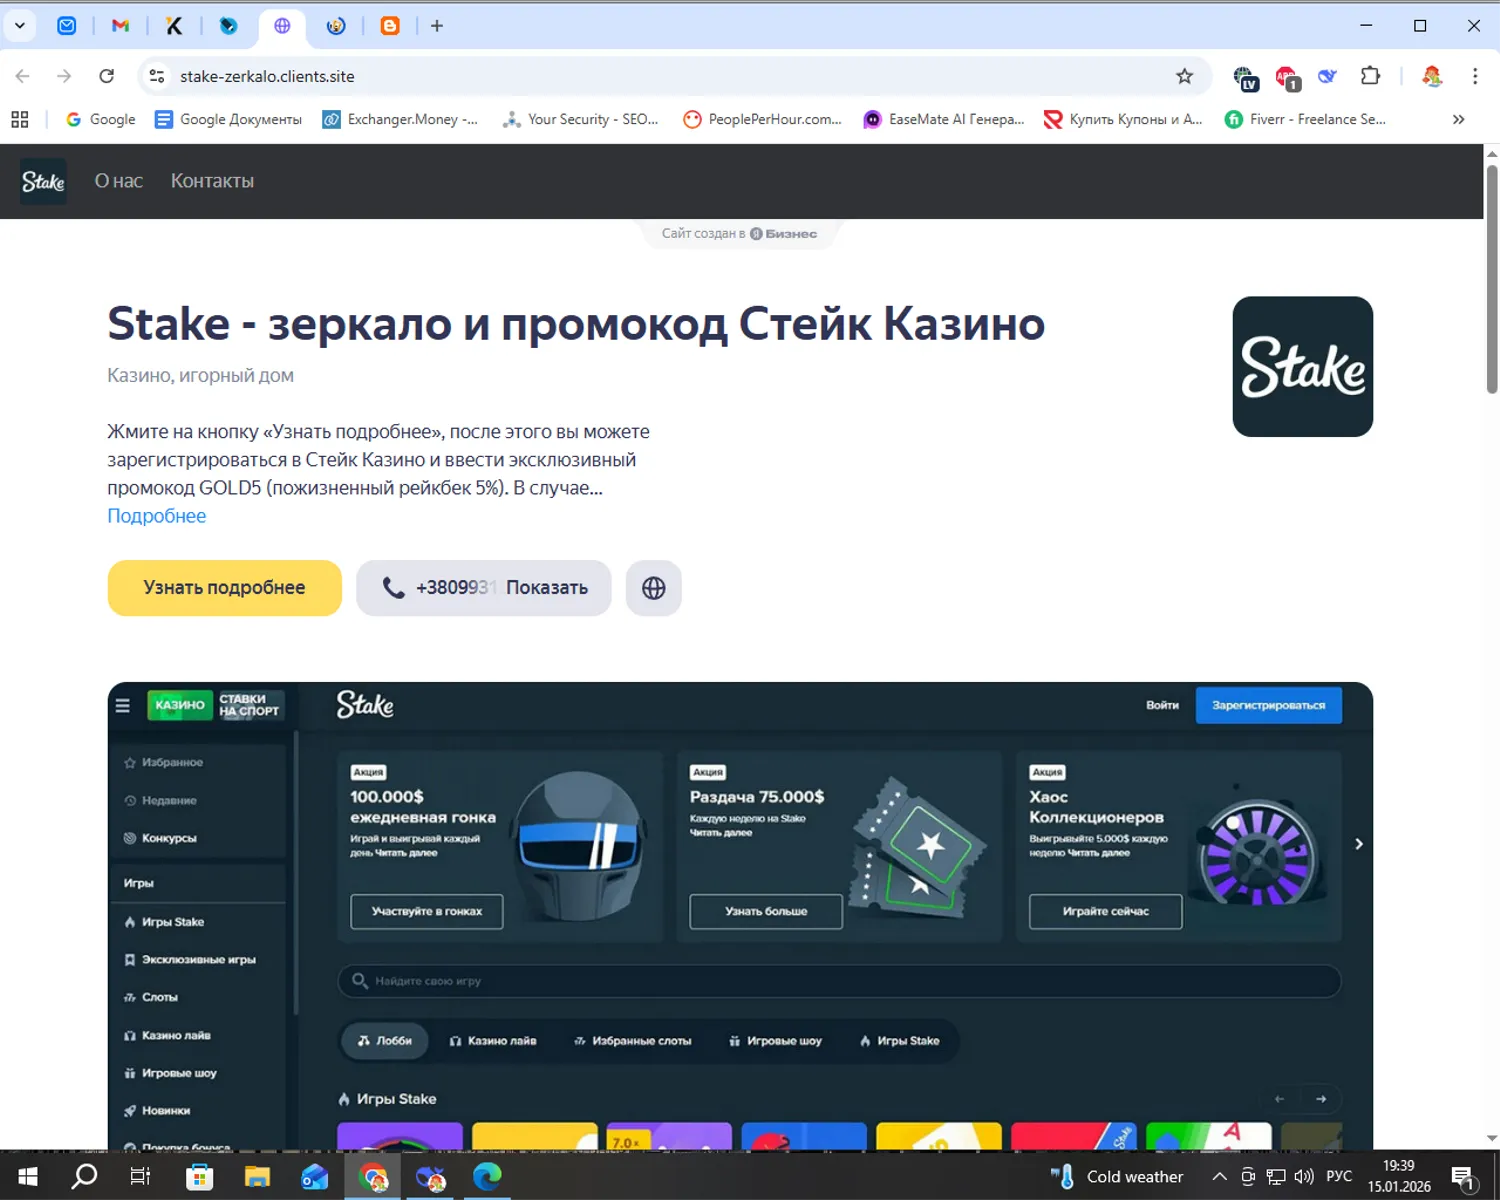Click the yellow Узнать подробнее button
Image resolution: width=1500 pixels, height=1200 pixels.
click(x=225, y=588)
